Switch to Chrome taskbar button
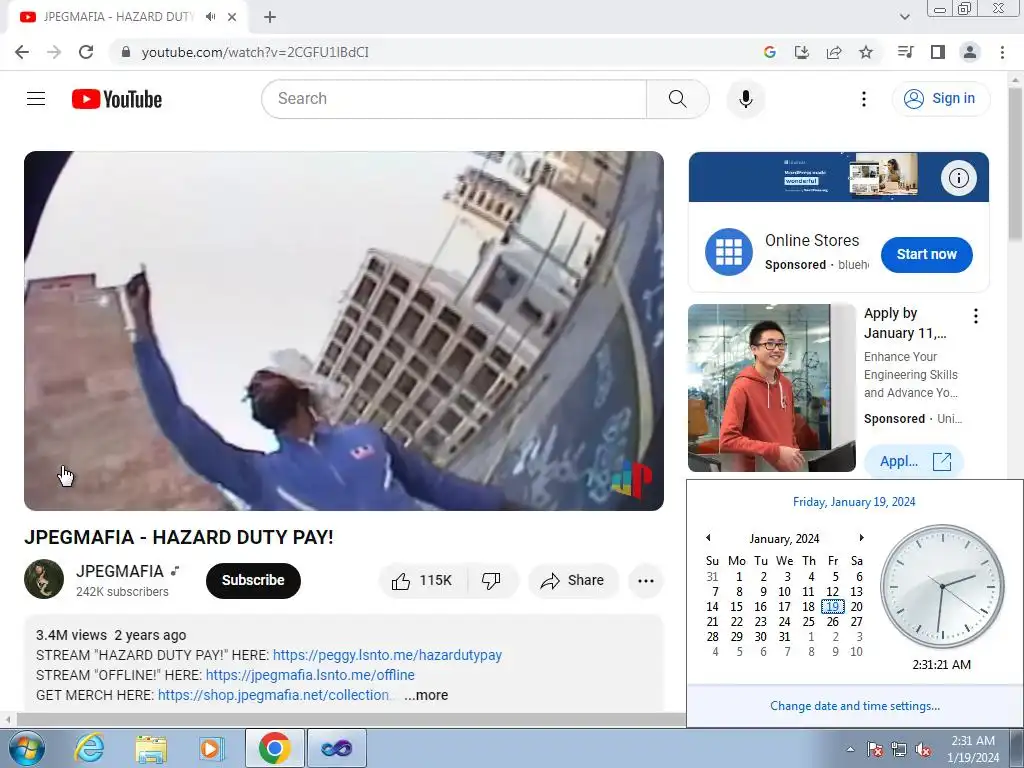Image resolution: width=1024 pixels, height=768 pixels. (274, 748)
